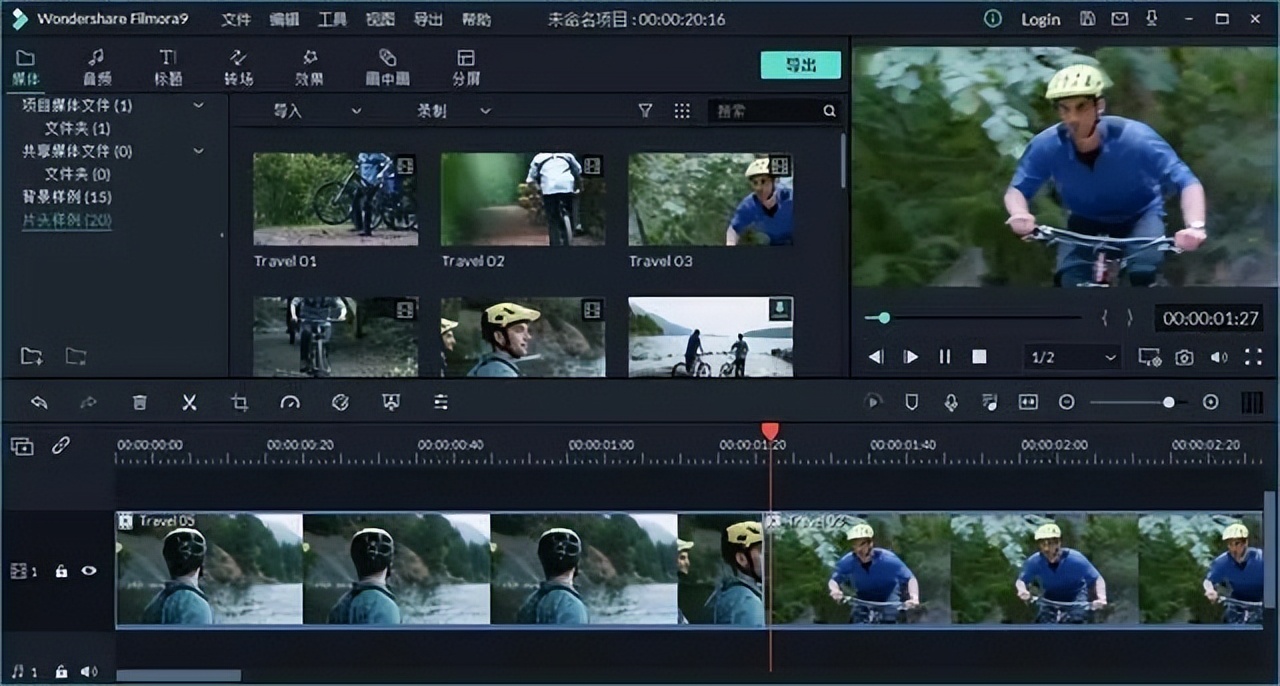This screenshot has width=1280, height=686.
Task: Select the split scissors tool
Action: [189, 402]
